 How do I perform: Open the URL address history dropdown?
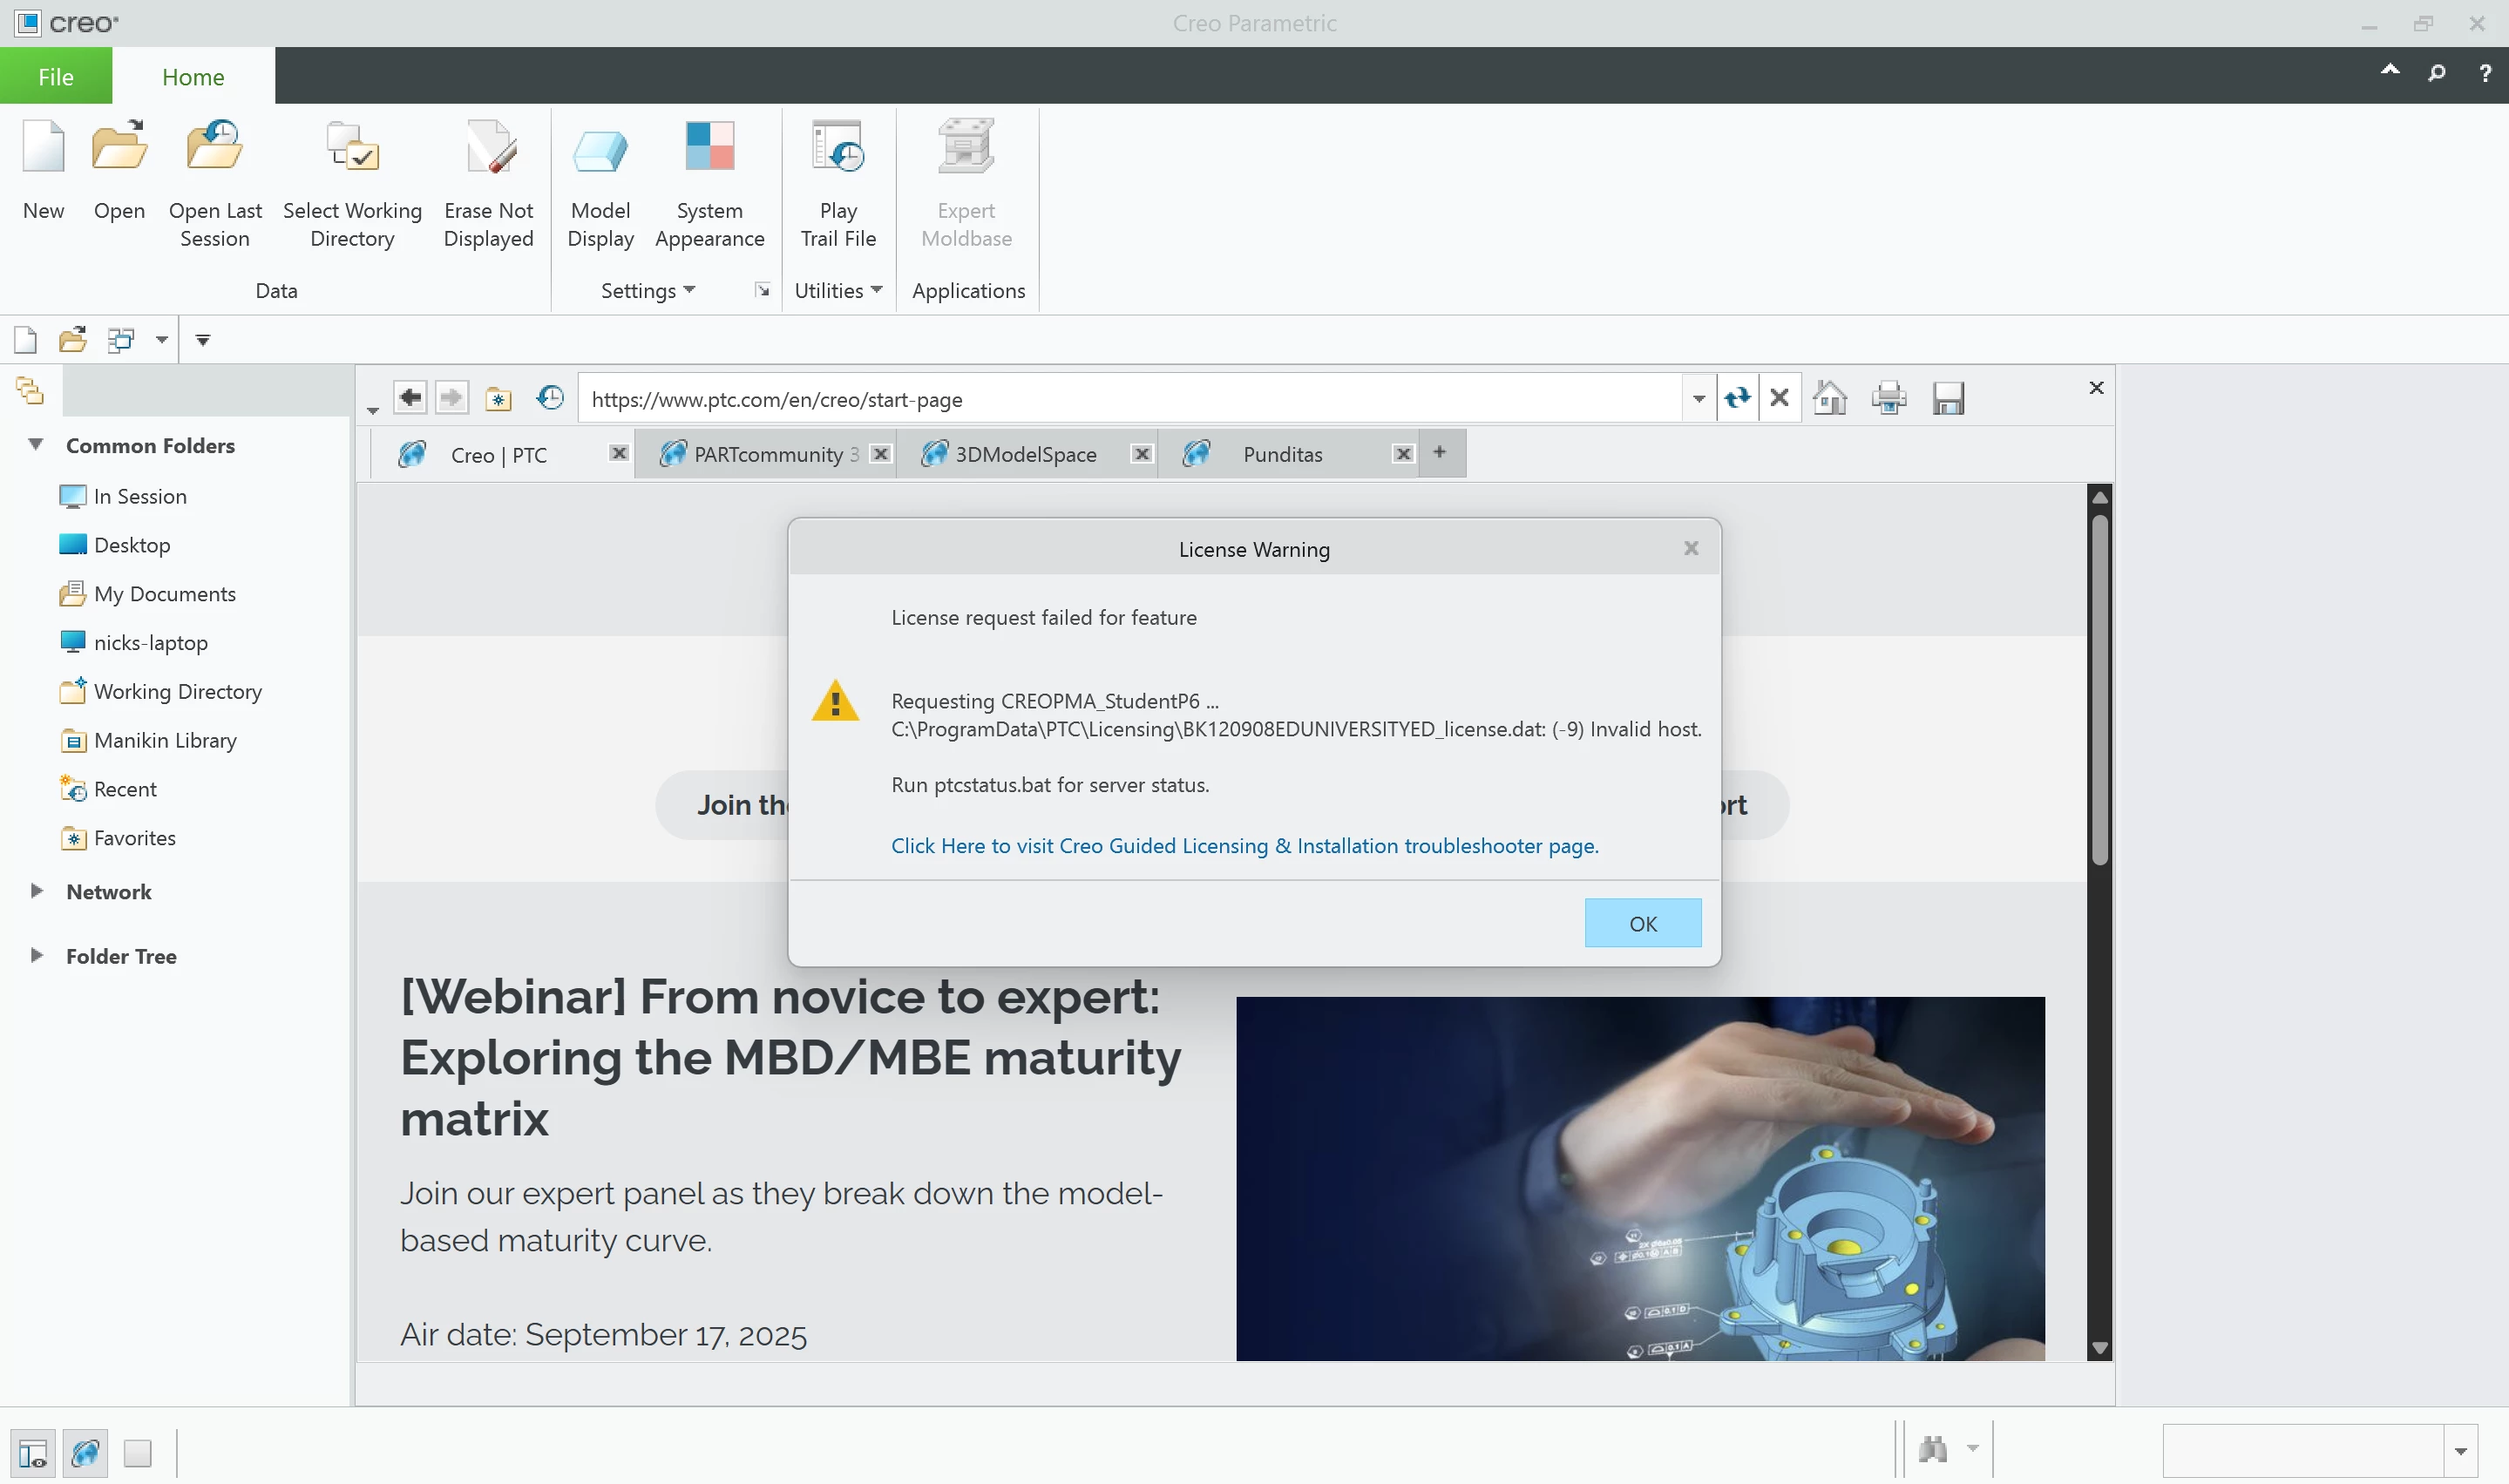1699,399
